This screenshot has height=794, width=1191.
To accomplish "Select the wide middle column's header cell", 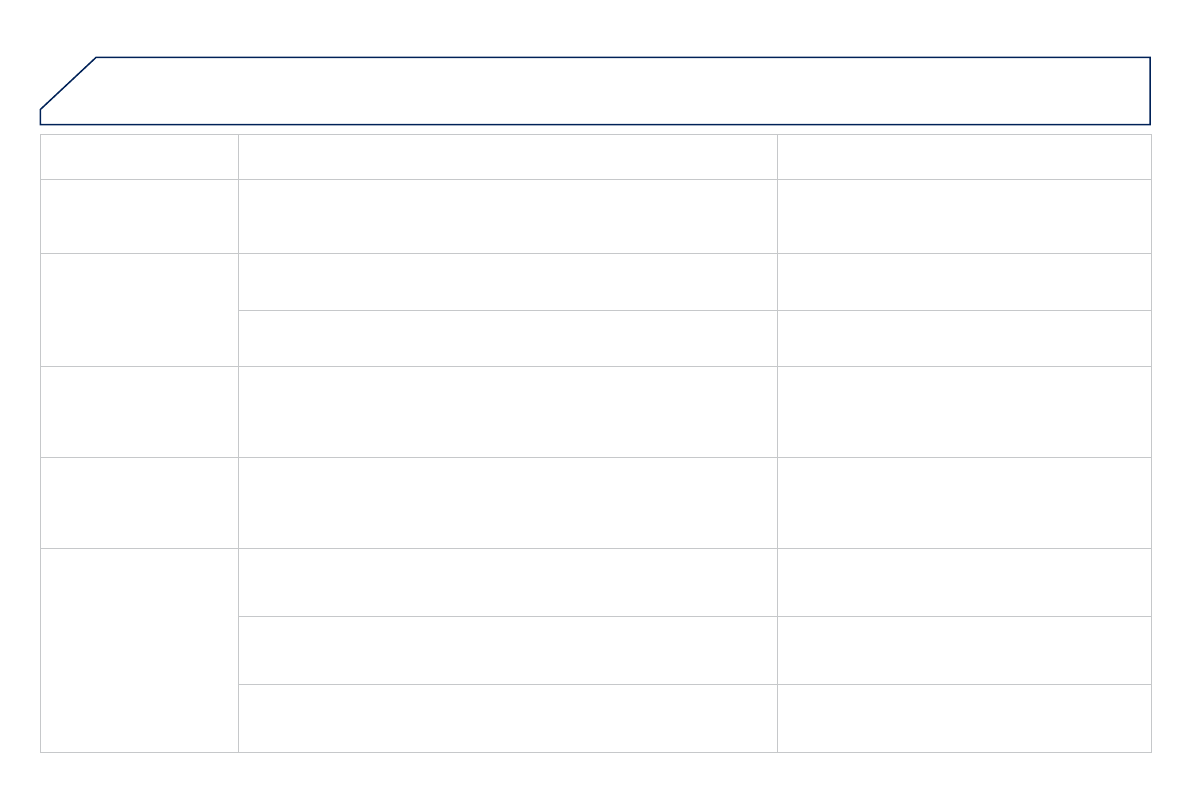I will point(507,157).
